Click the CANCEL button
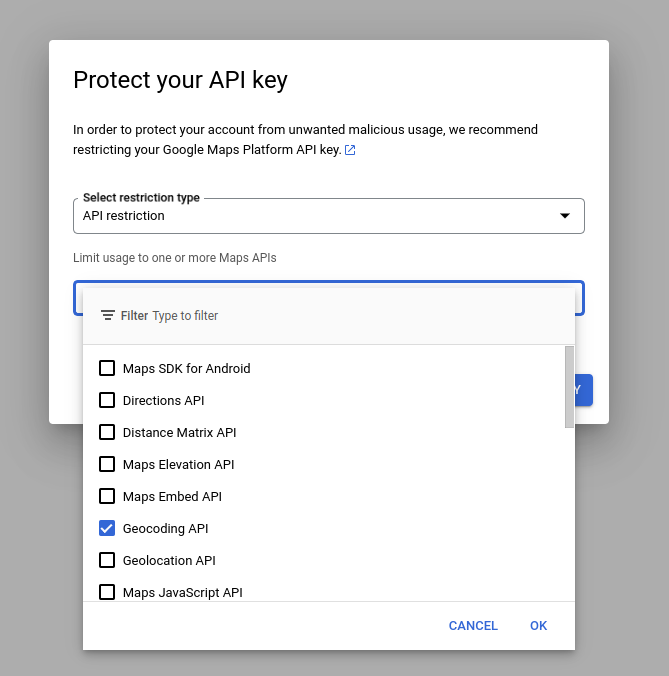 point(473,626)
